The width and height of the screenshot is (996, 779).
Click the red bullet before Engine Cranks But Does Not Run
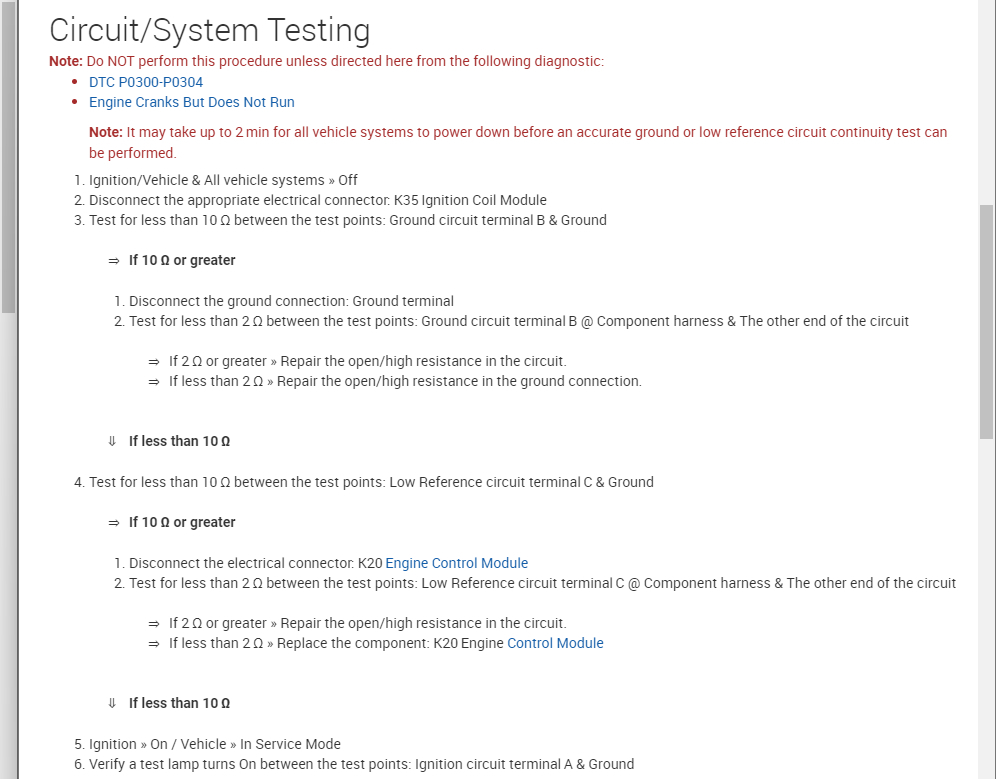75,102
